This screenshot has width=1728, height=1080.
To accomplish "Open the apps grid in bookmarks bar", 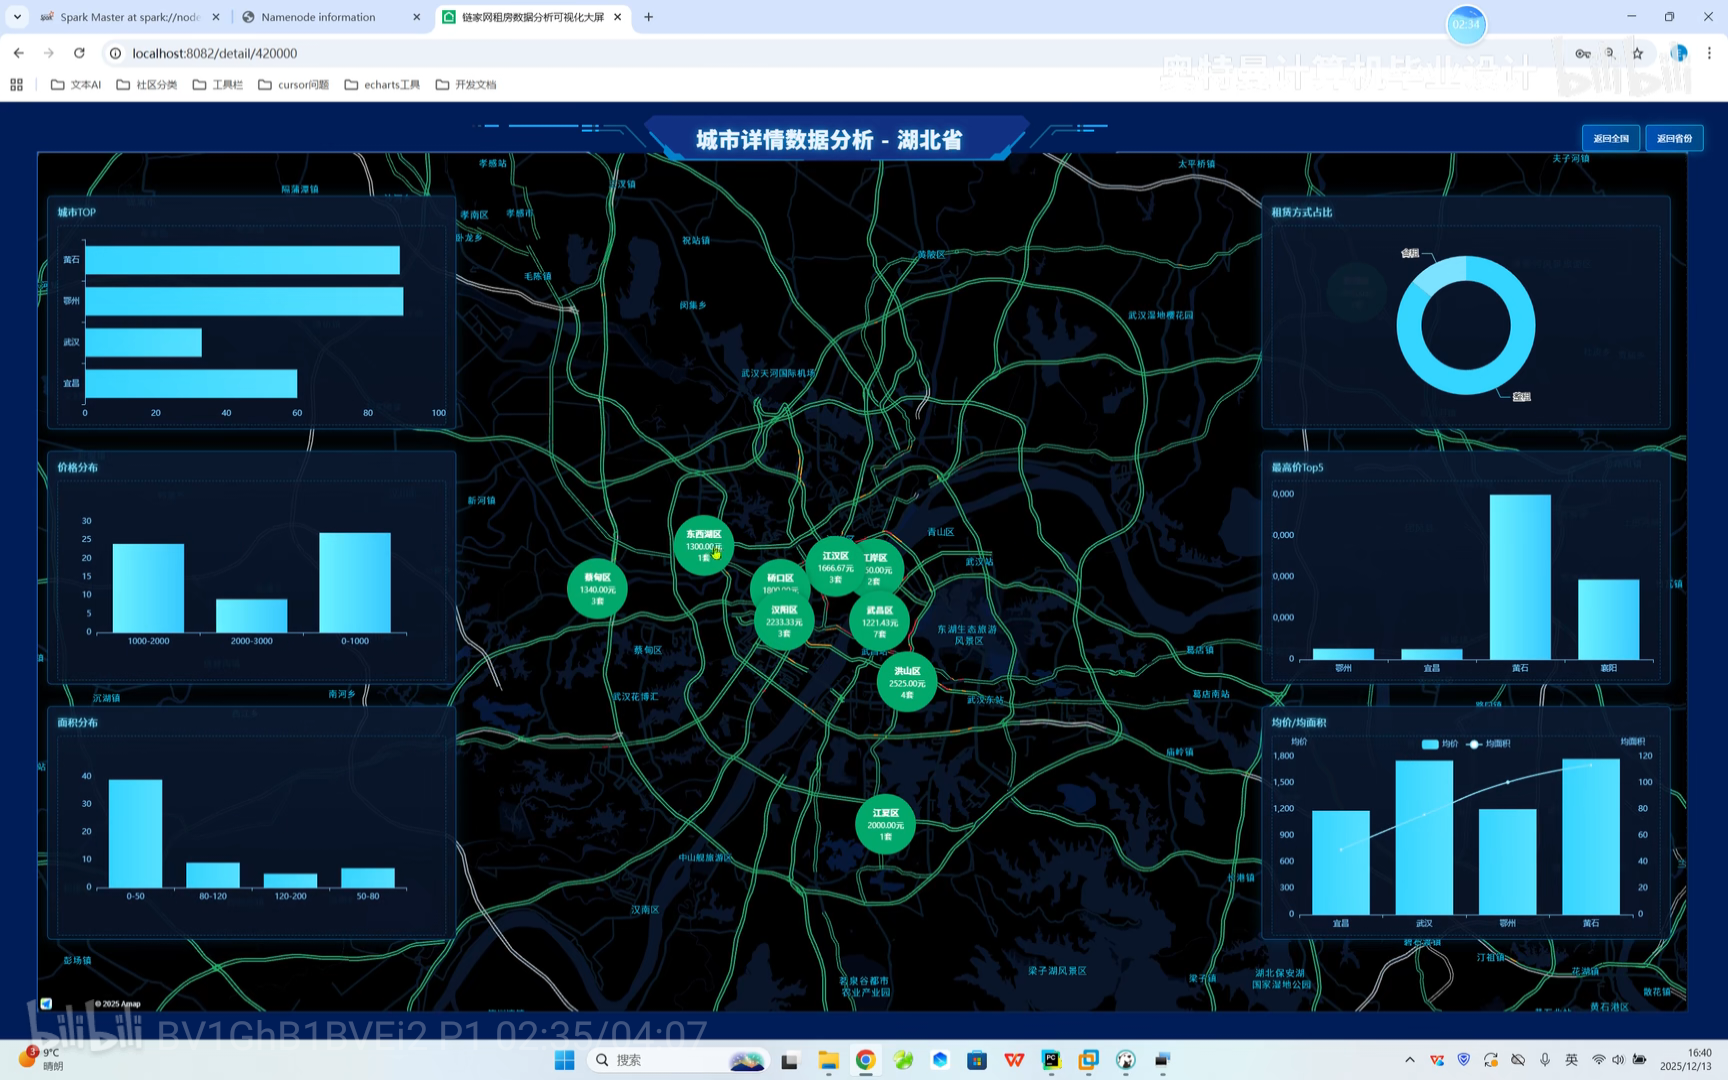I will (x=16, y=84).
